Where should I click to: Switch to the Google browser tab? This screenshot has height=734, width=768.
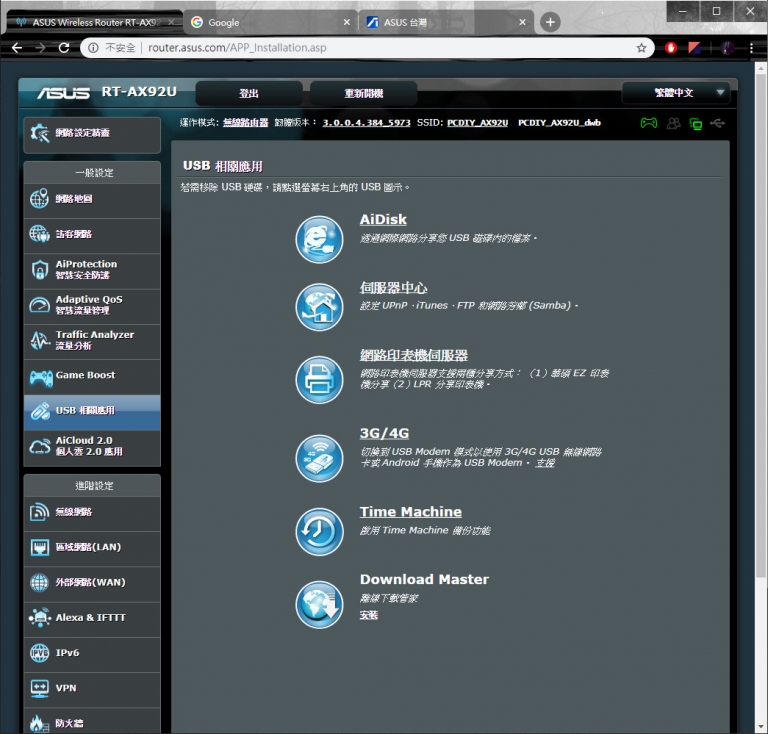pyautogui.click(x=269, y=22)
